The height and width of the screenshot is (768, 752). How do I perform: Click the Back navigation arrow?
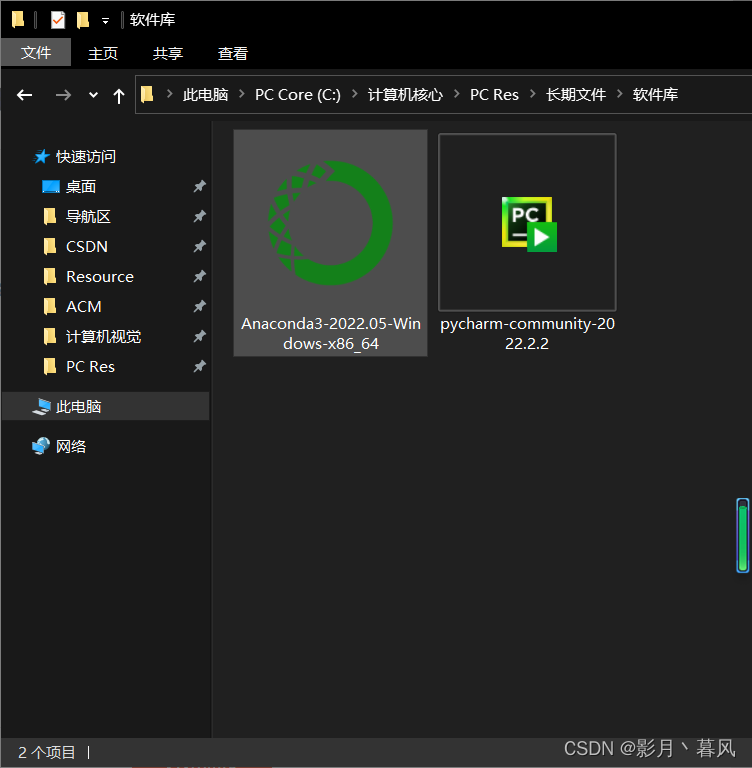pos(24,95)
